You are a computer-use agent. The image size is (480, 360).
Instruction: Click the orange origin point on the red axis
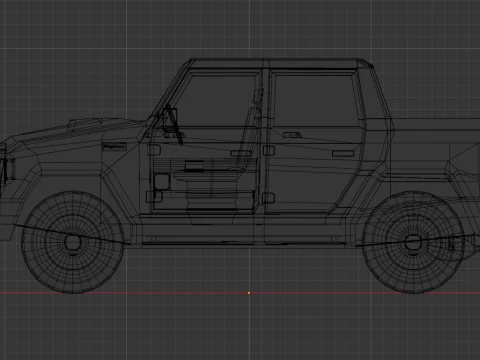point(249,293)
